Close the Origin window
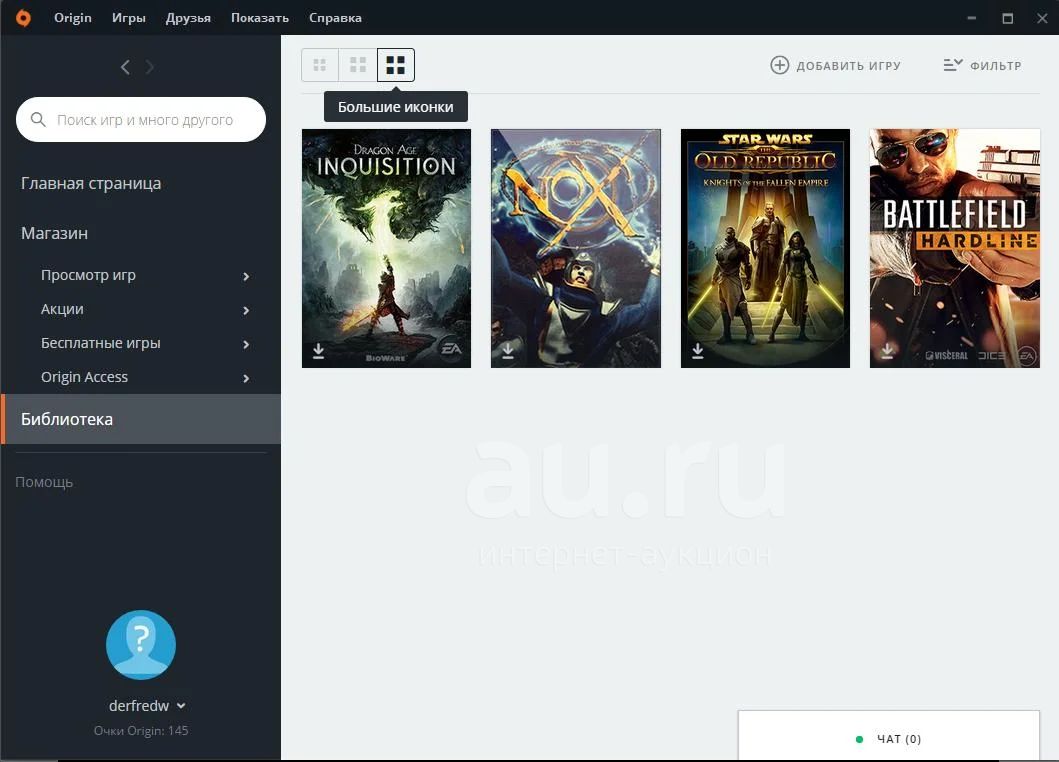Image resolution: width=1059 pixels, height=762 pixels. tap(1042, 18)
